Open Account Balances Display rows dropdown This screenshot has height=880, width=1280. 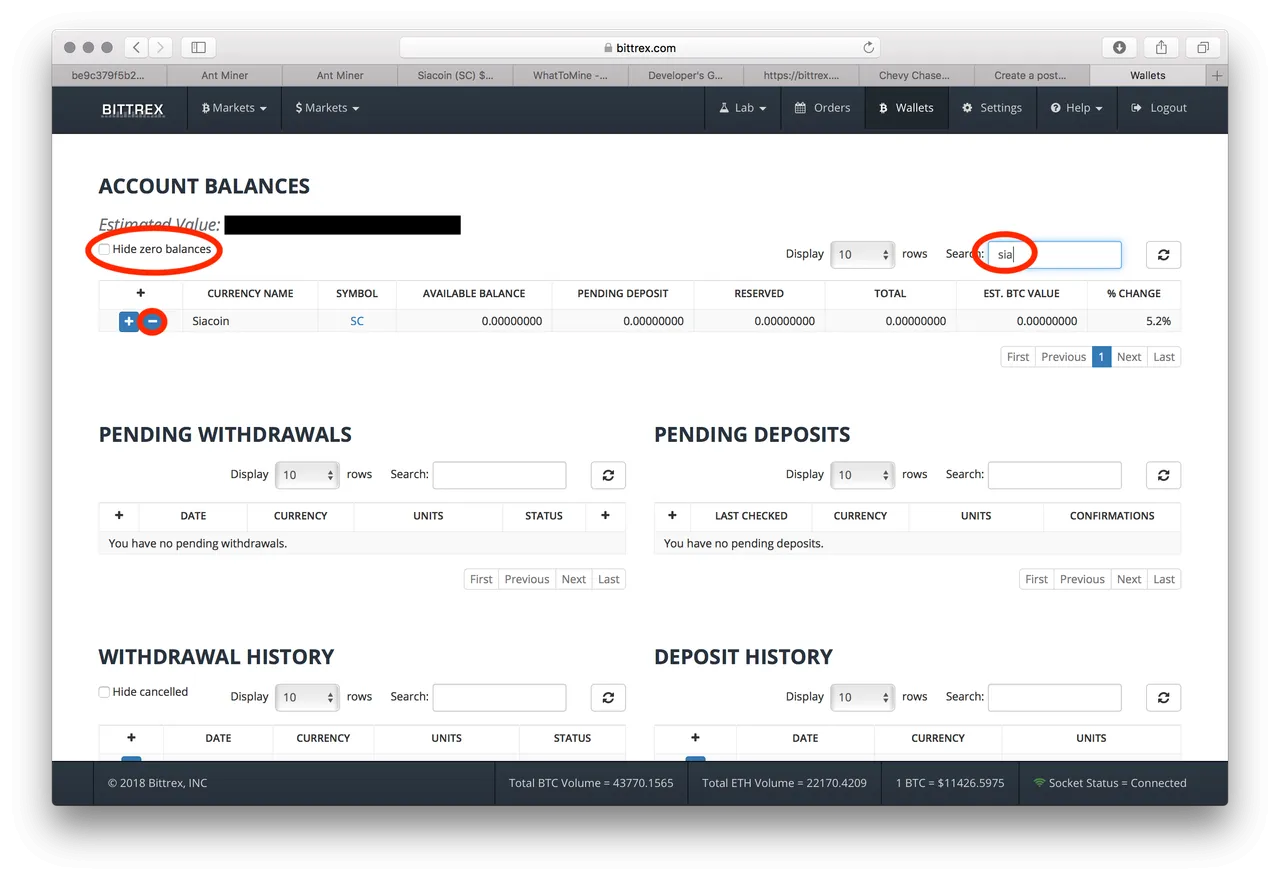coord(862,255)
